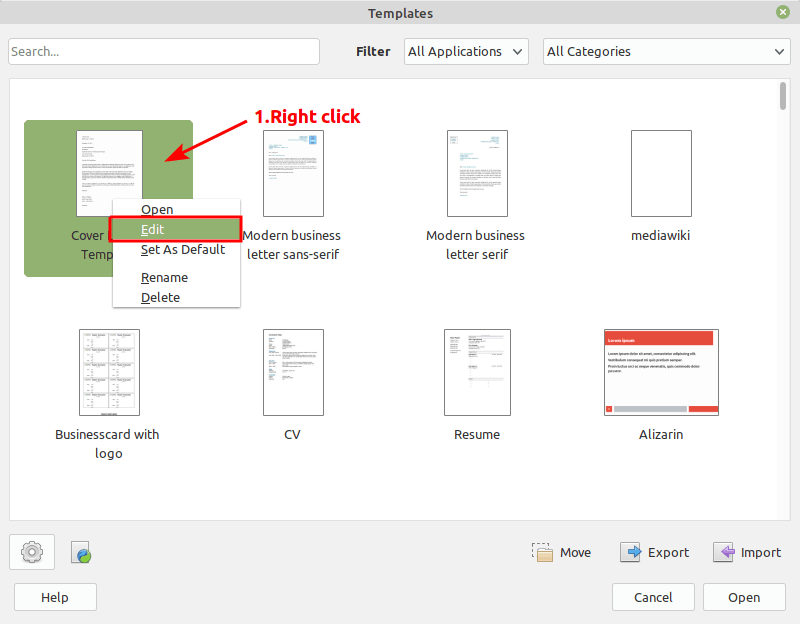
Task: Select the mediawiki template thumbnail
Action: coord(661,173)
